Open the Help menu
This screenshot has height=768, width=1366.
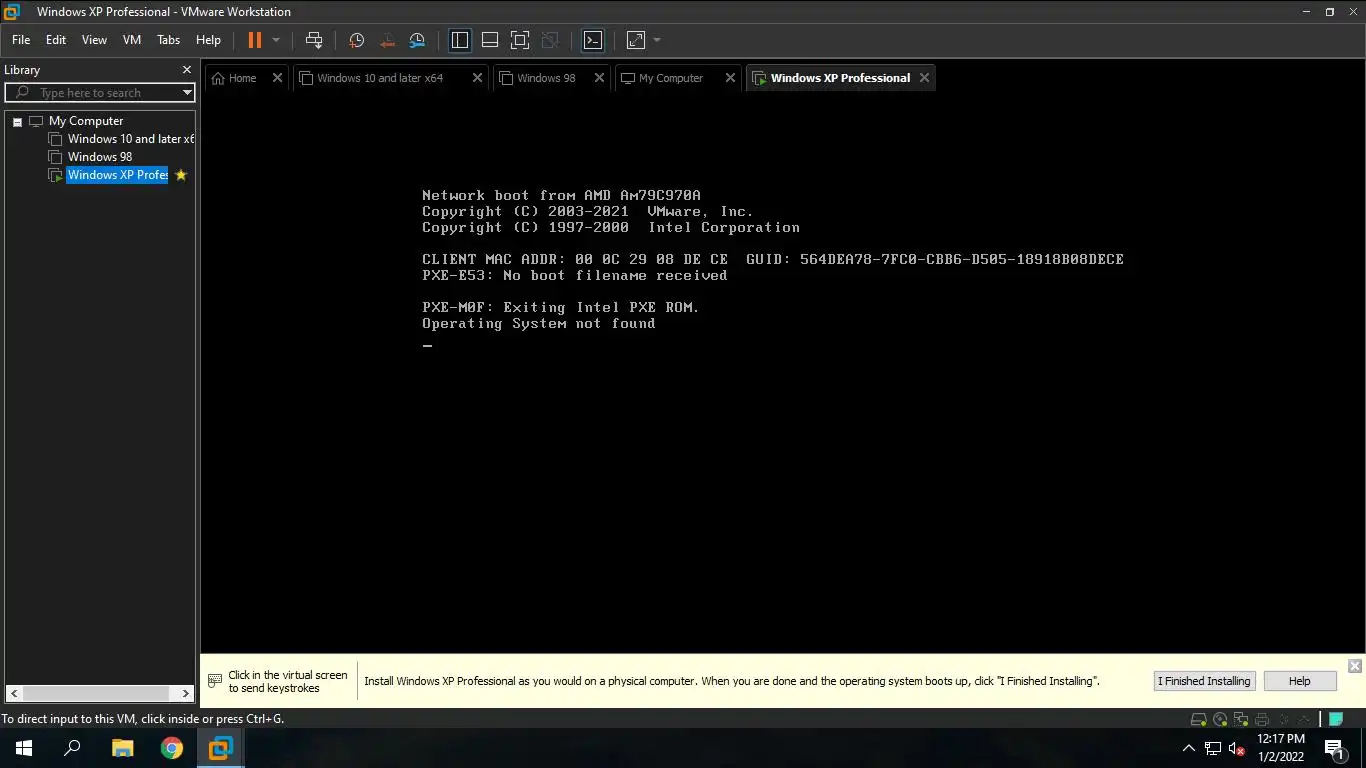(208, 40)
